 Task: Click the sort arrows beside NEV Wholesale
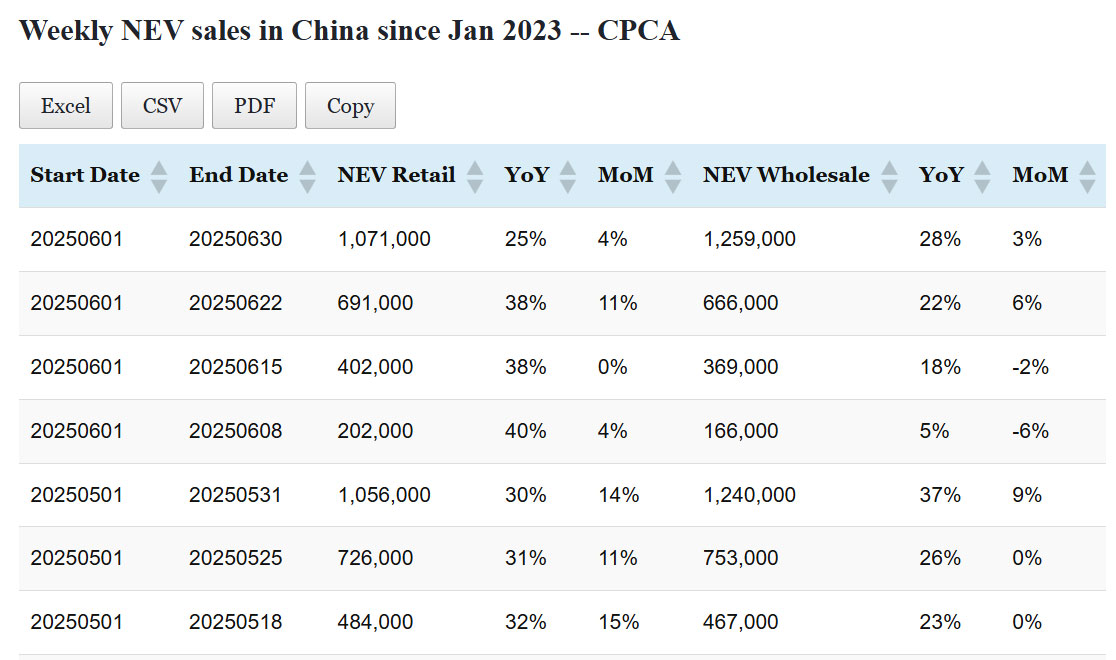[889, 177]
